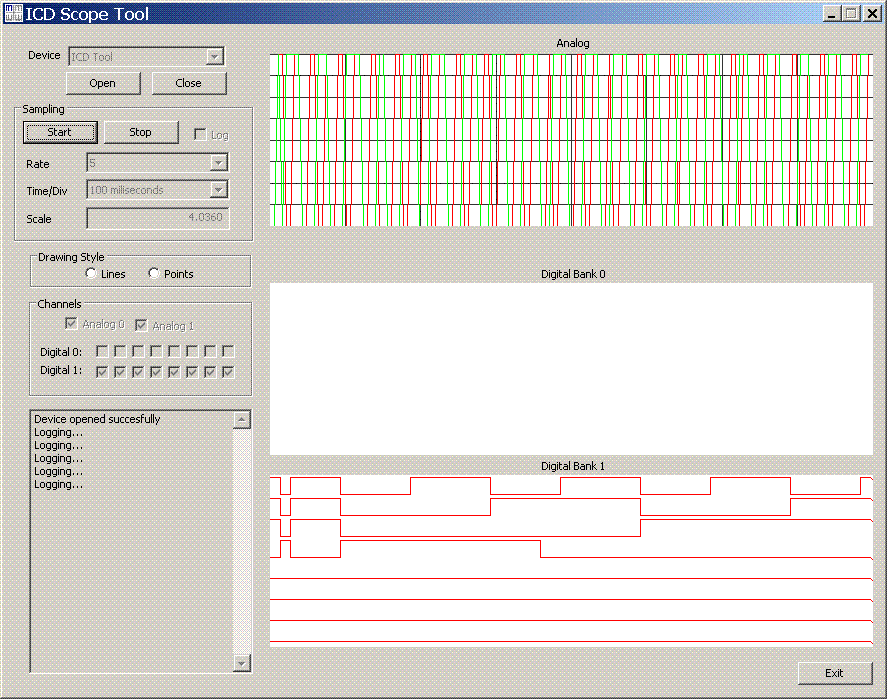The width and height of the screenshot is (887, 699).
Task: Click the Scale value field
Action: pos(158,218)
